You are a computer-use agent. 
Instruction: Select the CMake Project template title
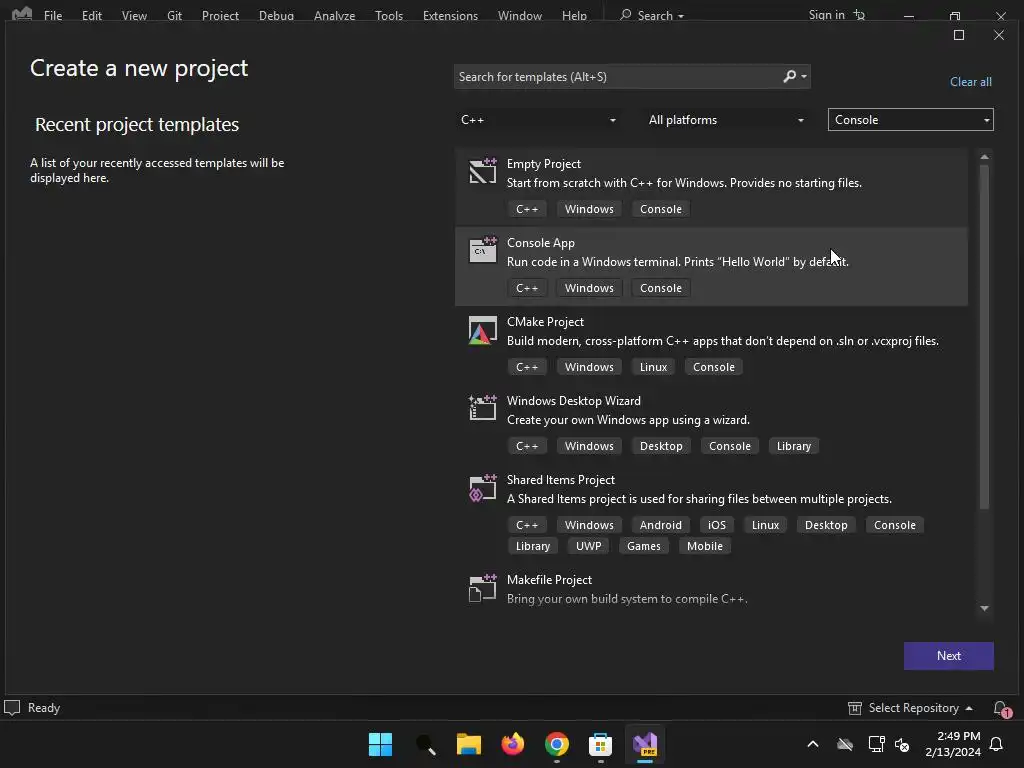545,322
